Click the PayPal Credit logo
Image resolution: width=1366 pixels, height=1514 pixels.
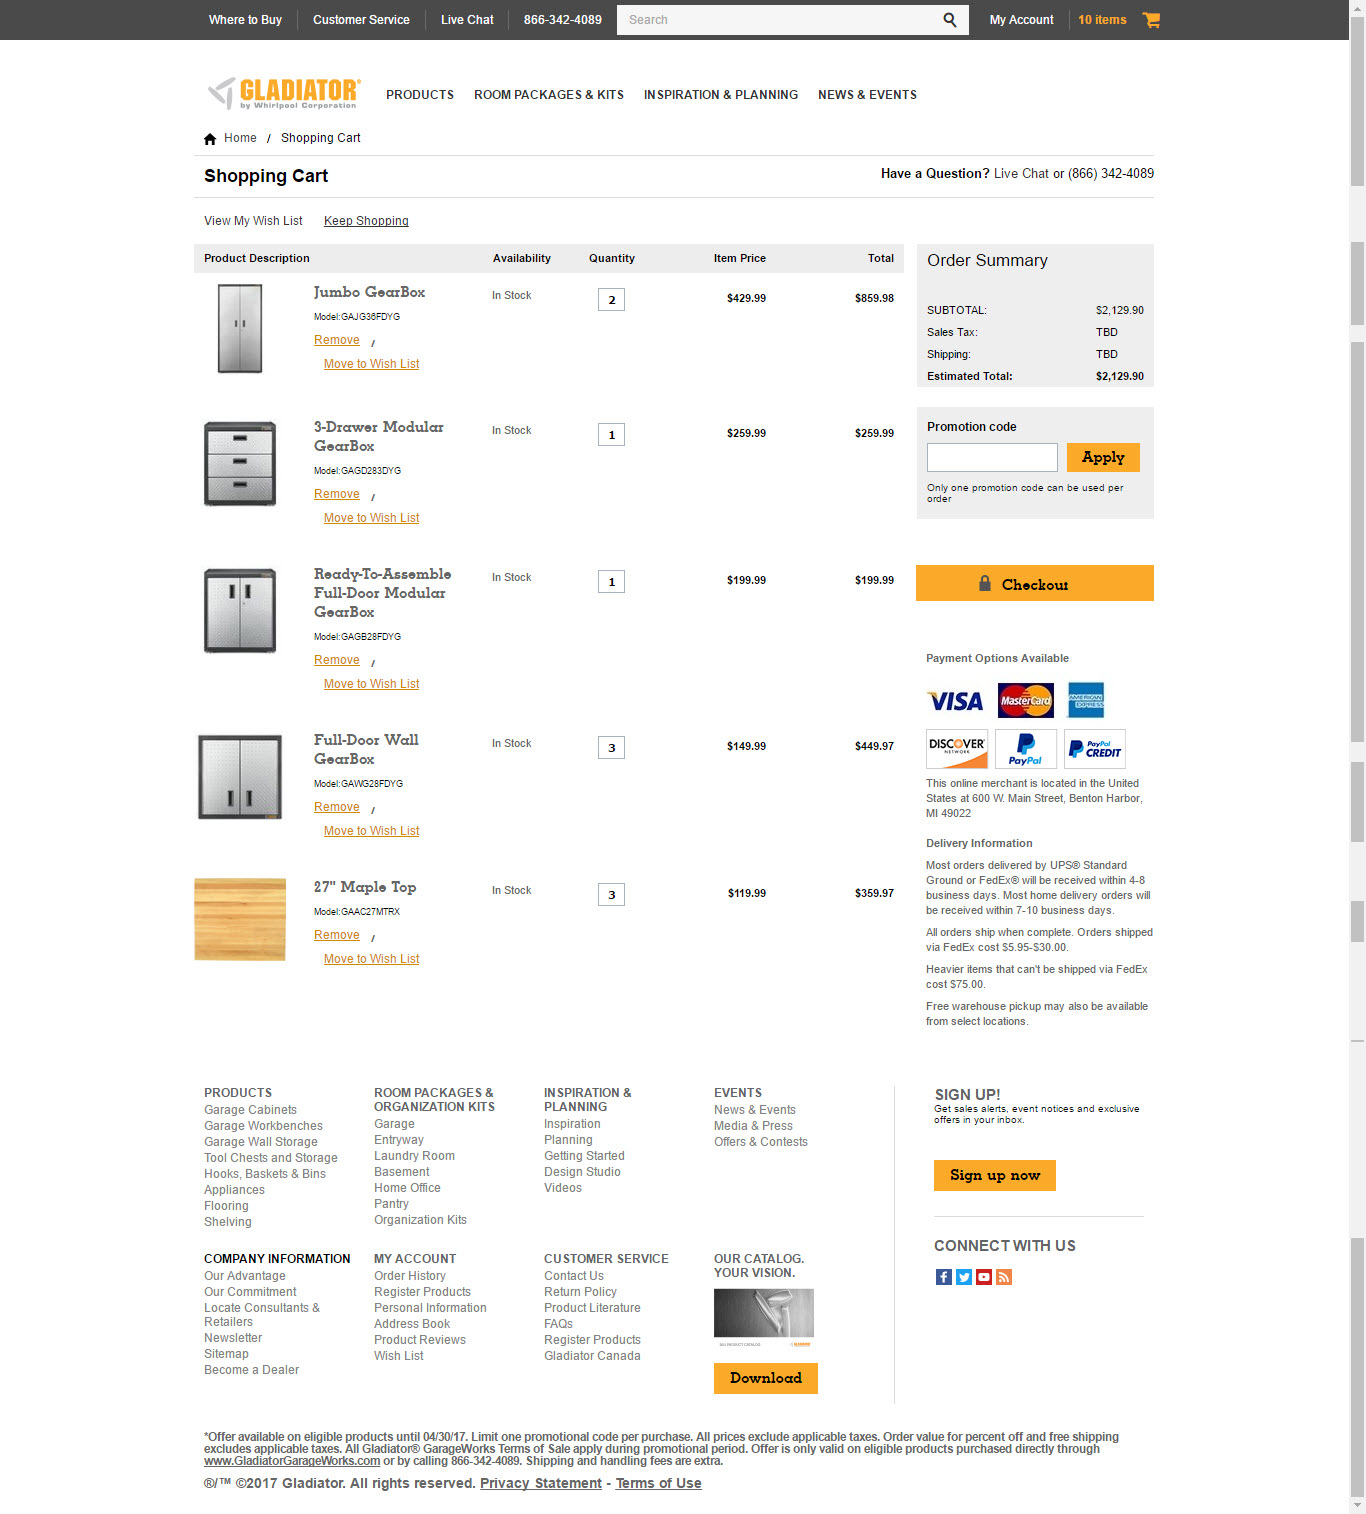(1095, 749)
